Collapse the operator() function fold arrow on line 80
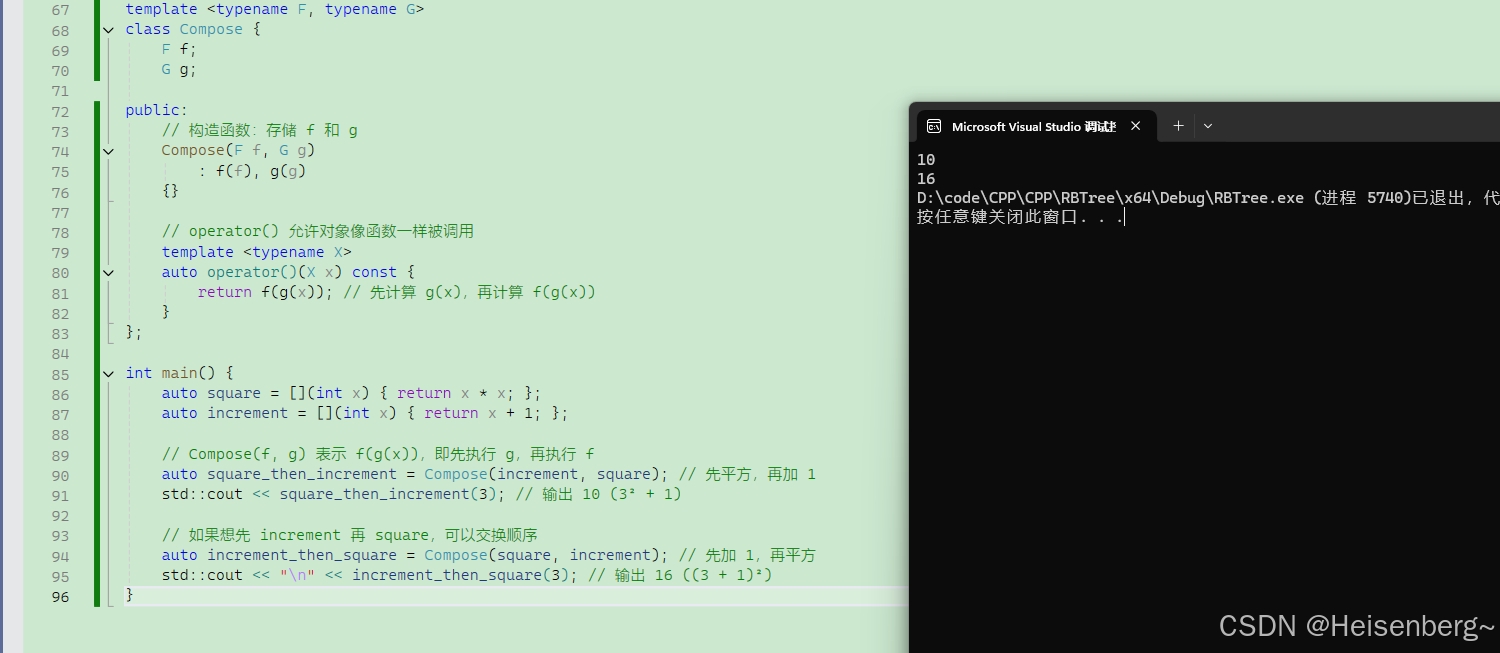Screen dimensions: 1500x653 pos(108,272)
